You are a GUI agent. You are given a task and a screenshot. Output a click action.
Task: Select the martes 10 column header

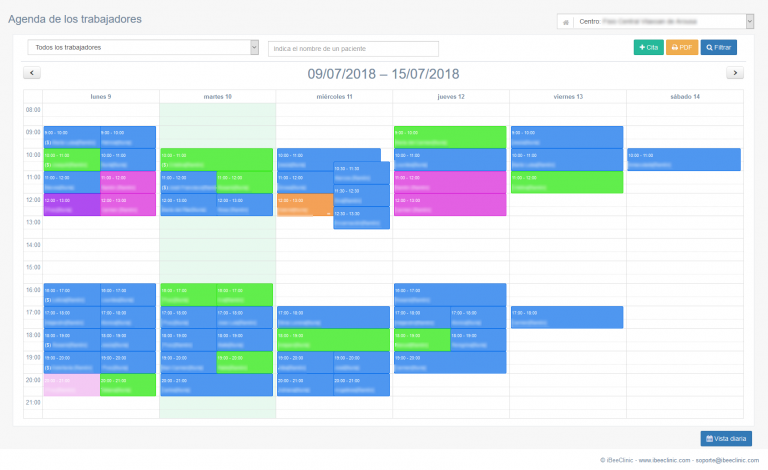click(217, 96)
